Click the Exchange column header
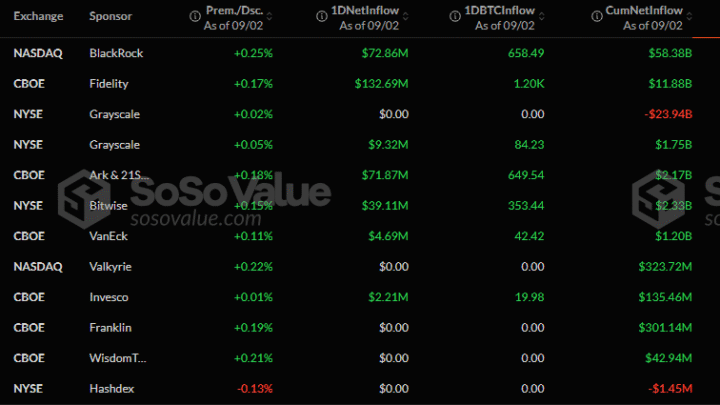This screenshot has width=720, height=405. pyautogui.click(x=38, y=16)
